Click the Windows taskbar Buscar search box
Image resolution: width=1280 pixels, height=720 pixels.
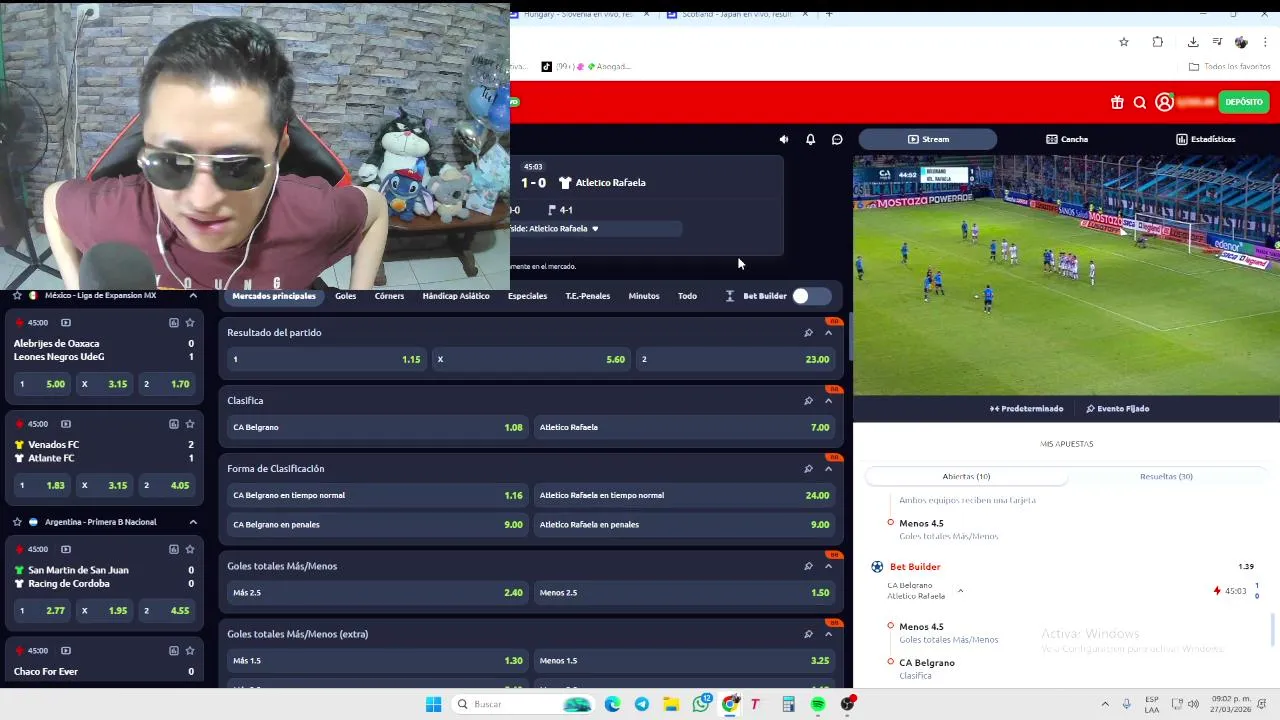(523, 704)
